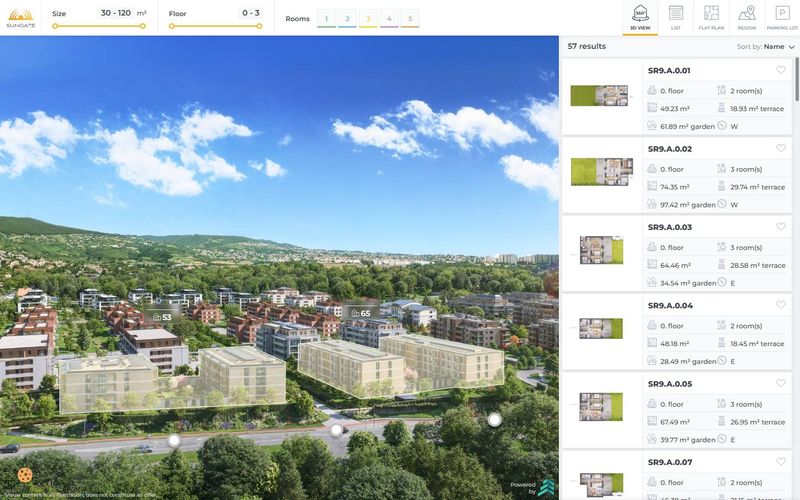Screen dimensions: 800x500
Task: Expand the Sort by Name dropdown
Action: click(766, 46)
